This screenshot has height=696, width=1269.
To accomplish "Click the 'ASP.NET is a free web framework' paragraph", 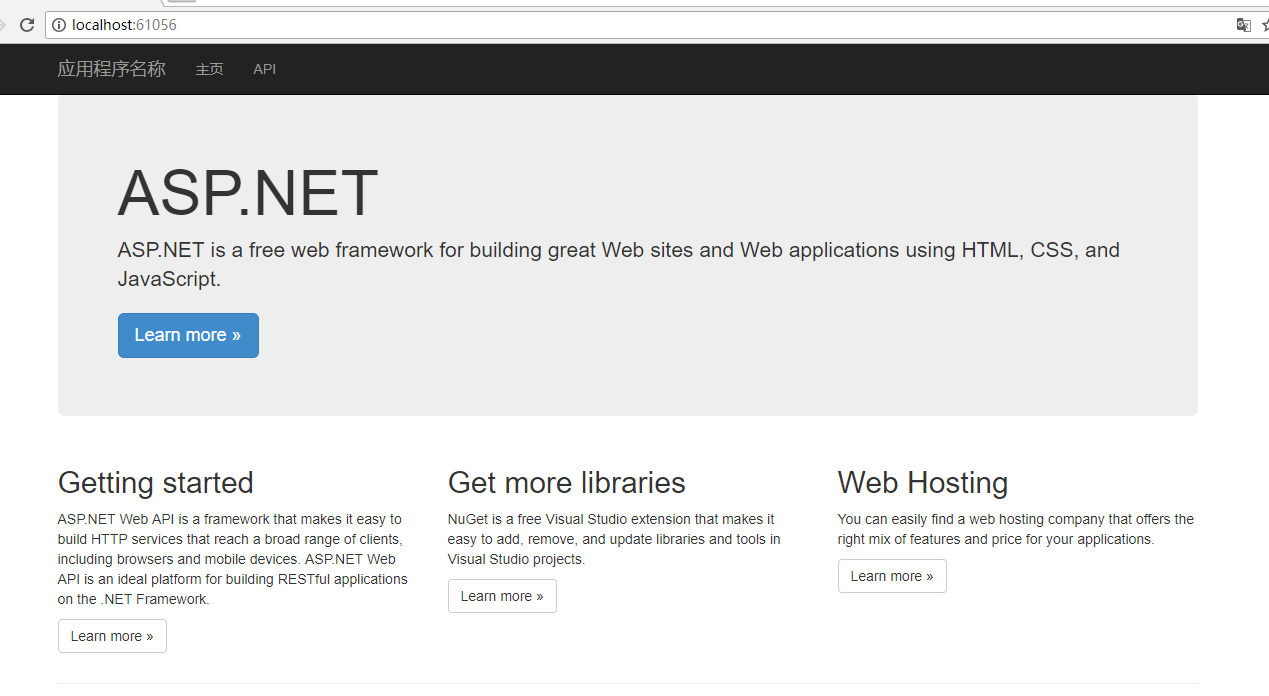I will coord(619,264).
